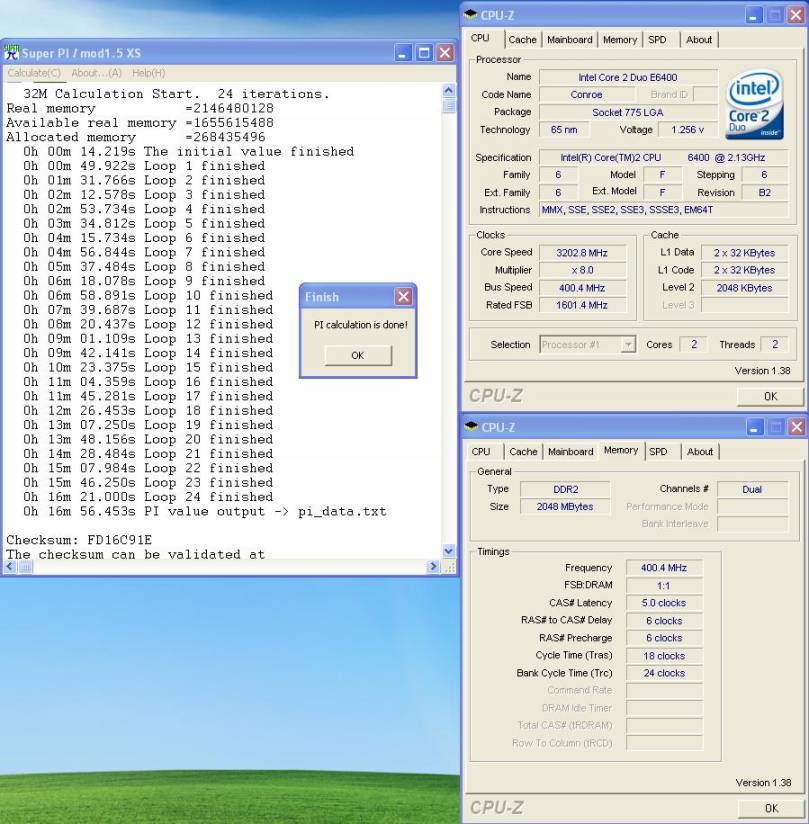Click Super PI horizontal scrollbar left arrow
The width and height of the screenshot is (809, 824).
pyautogui.click(x=10, y=566)
